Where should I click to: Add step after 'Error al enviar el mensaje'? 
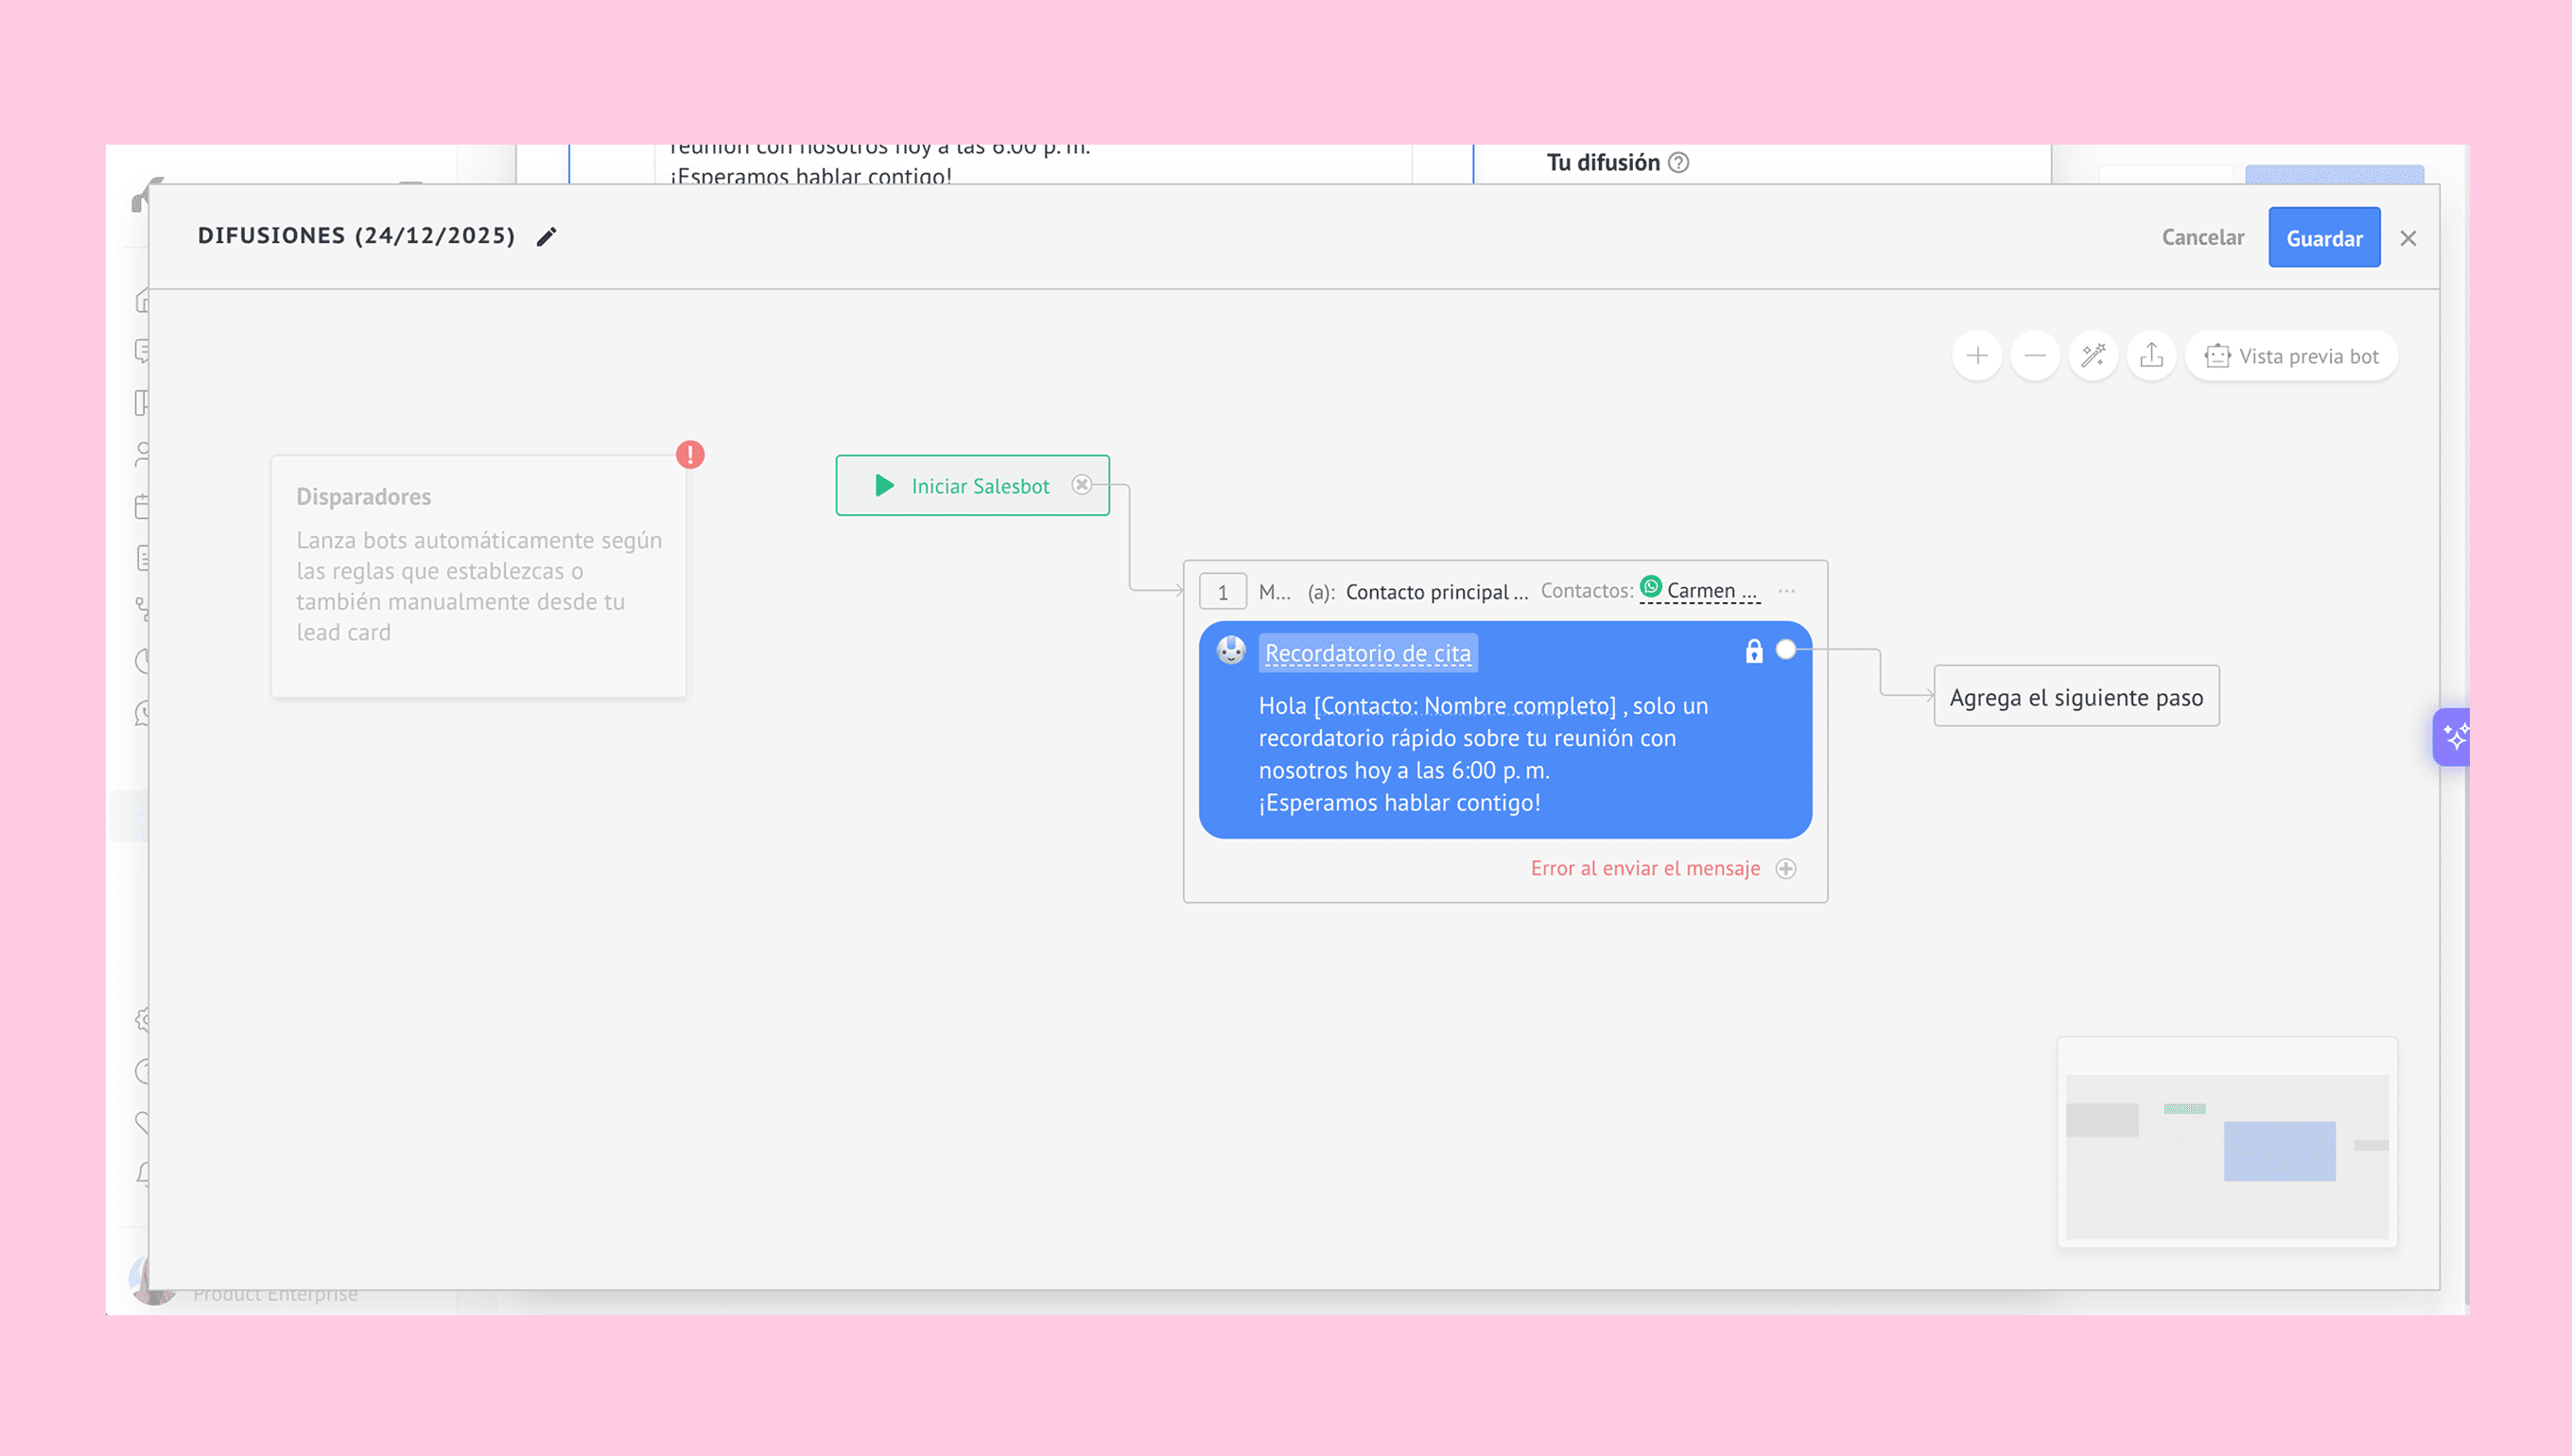[1786, 869]
